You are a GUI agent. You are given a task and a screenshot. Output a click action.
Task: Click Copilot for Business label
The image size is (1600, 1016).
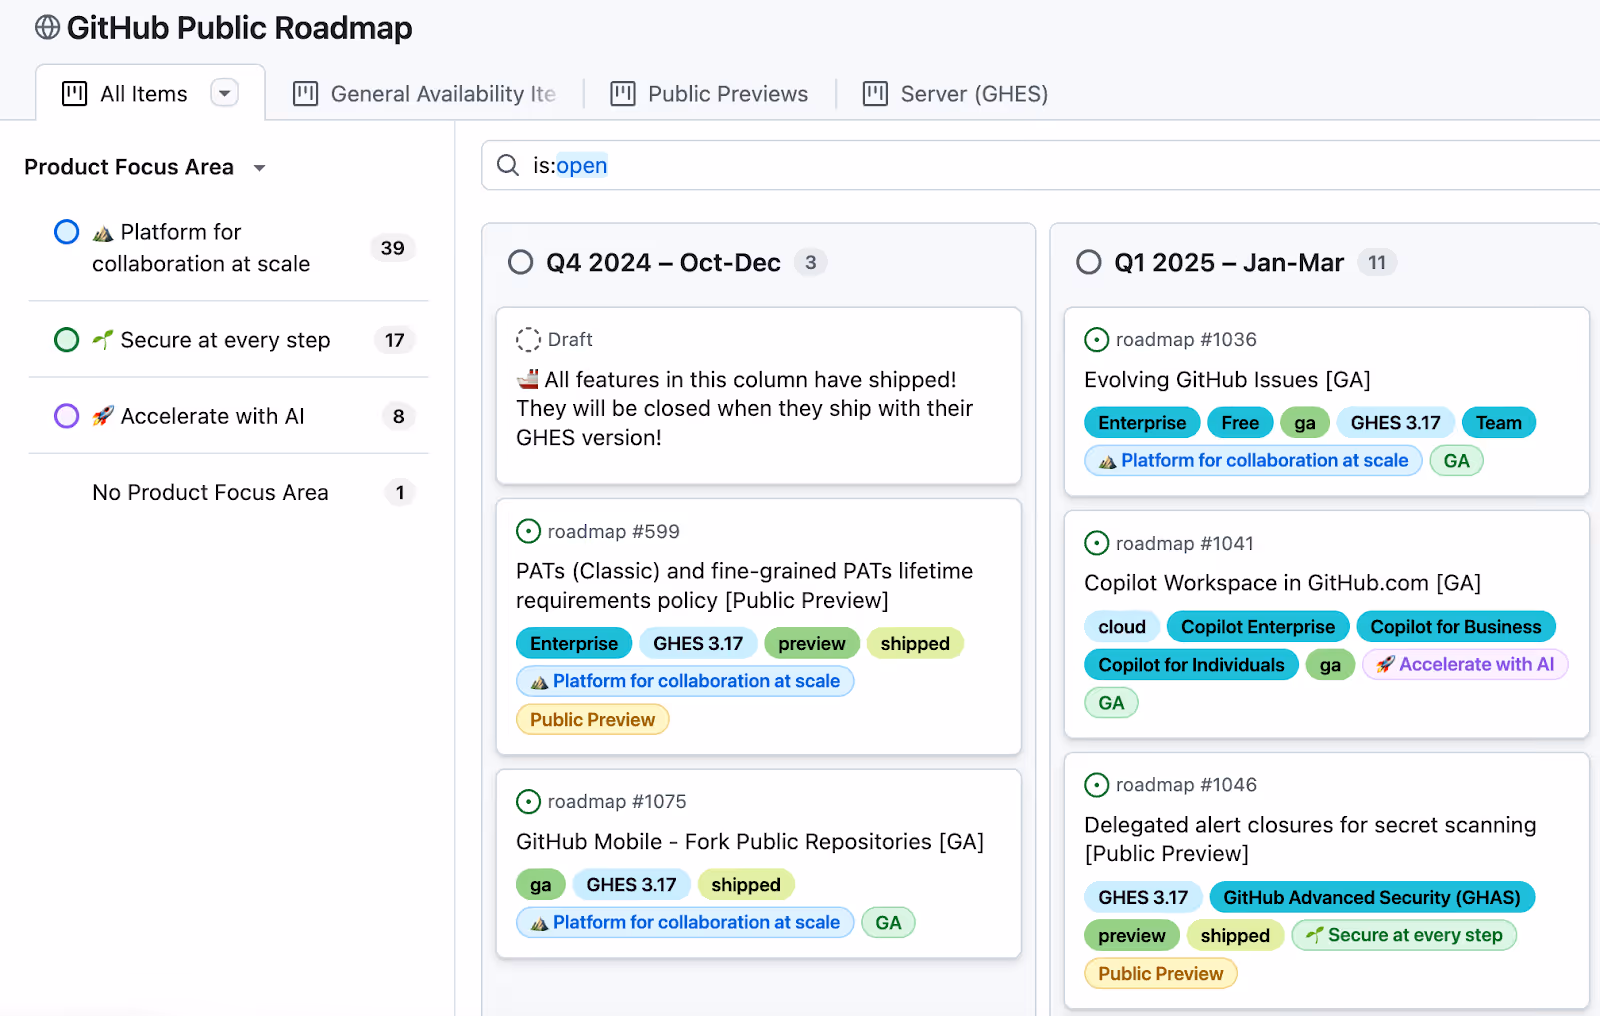(x=1456, y=626)
